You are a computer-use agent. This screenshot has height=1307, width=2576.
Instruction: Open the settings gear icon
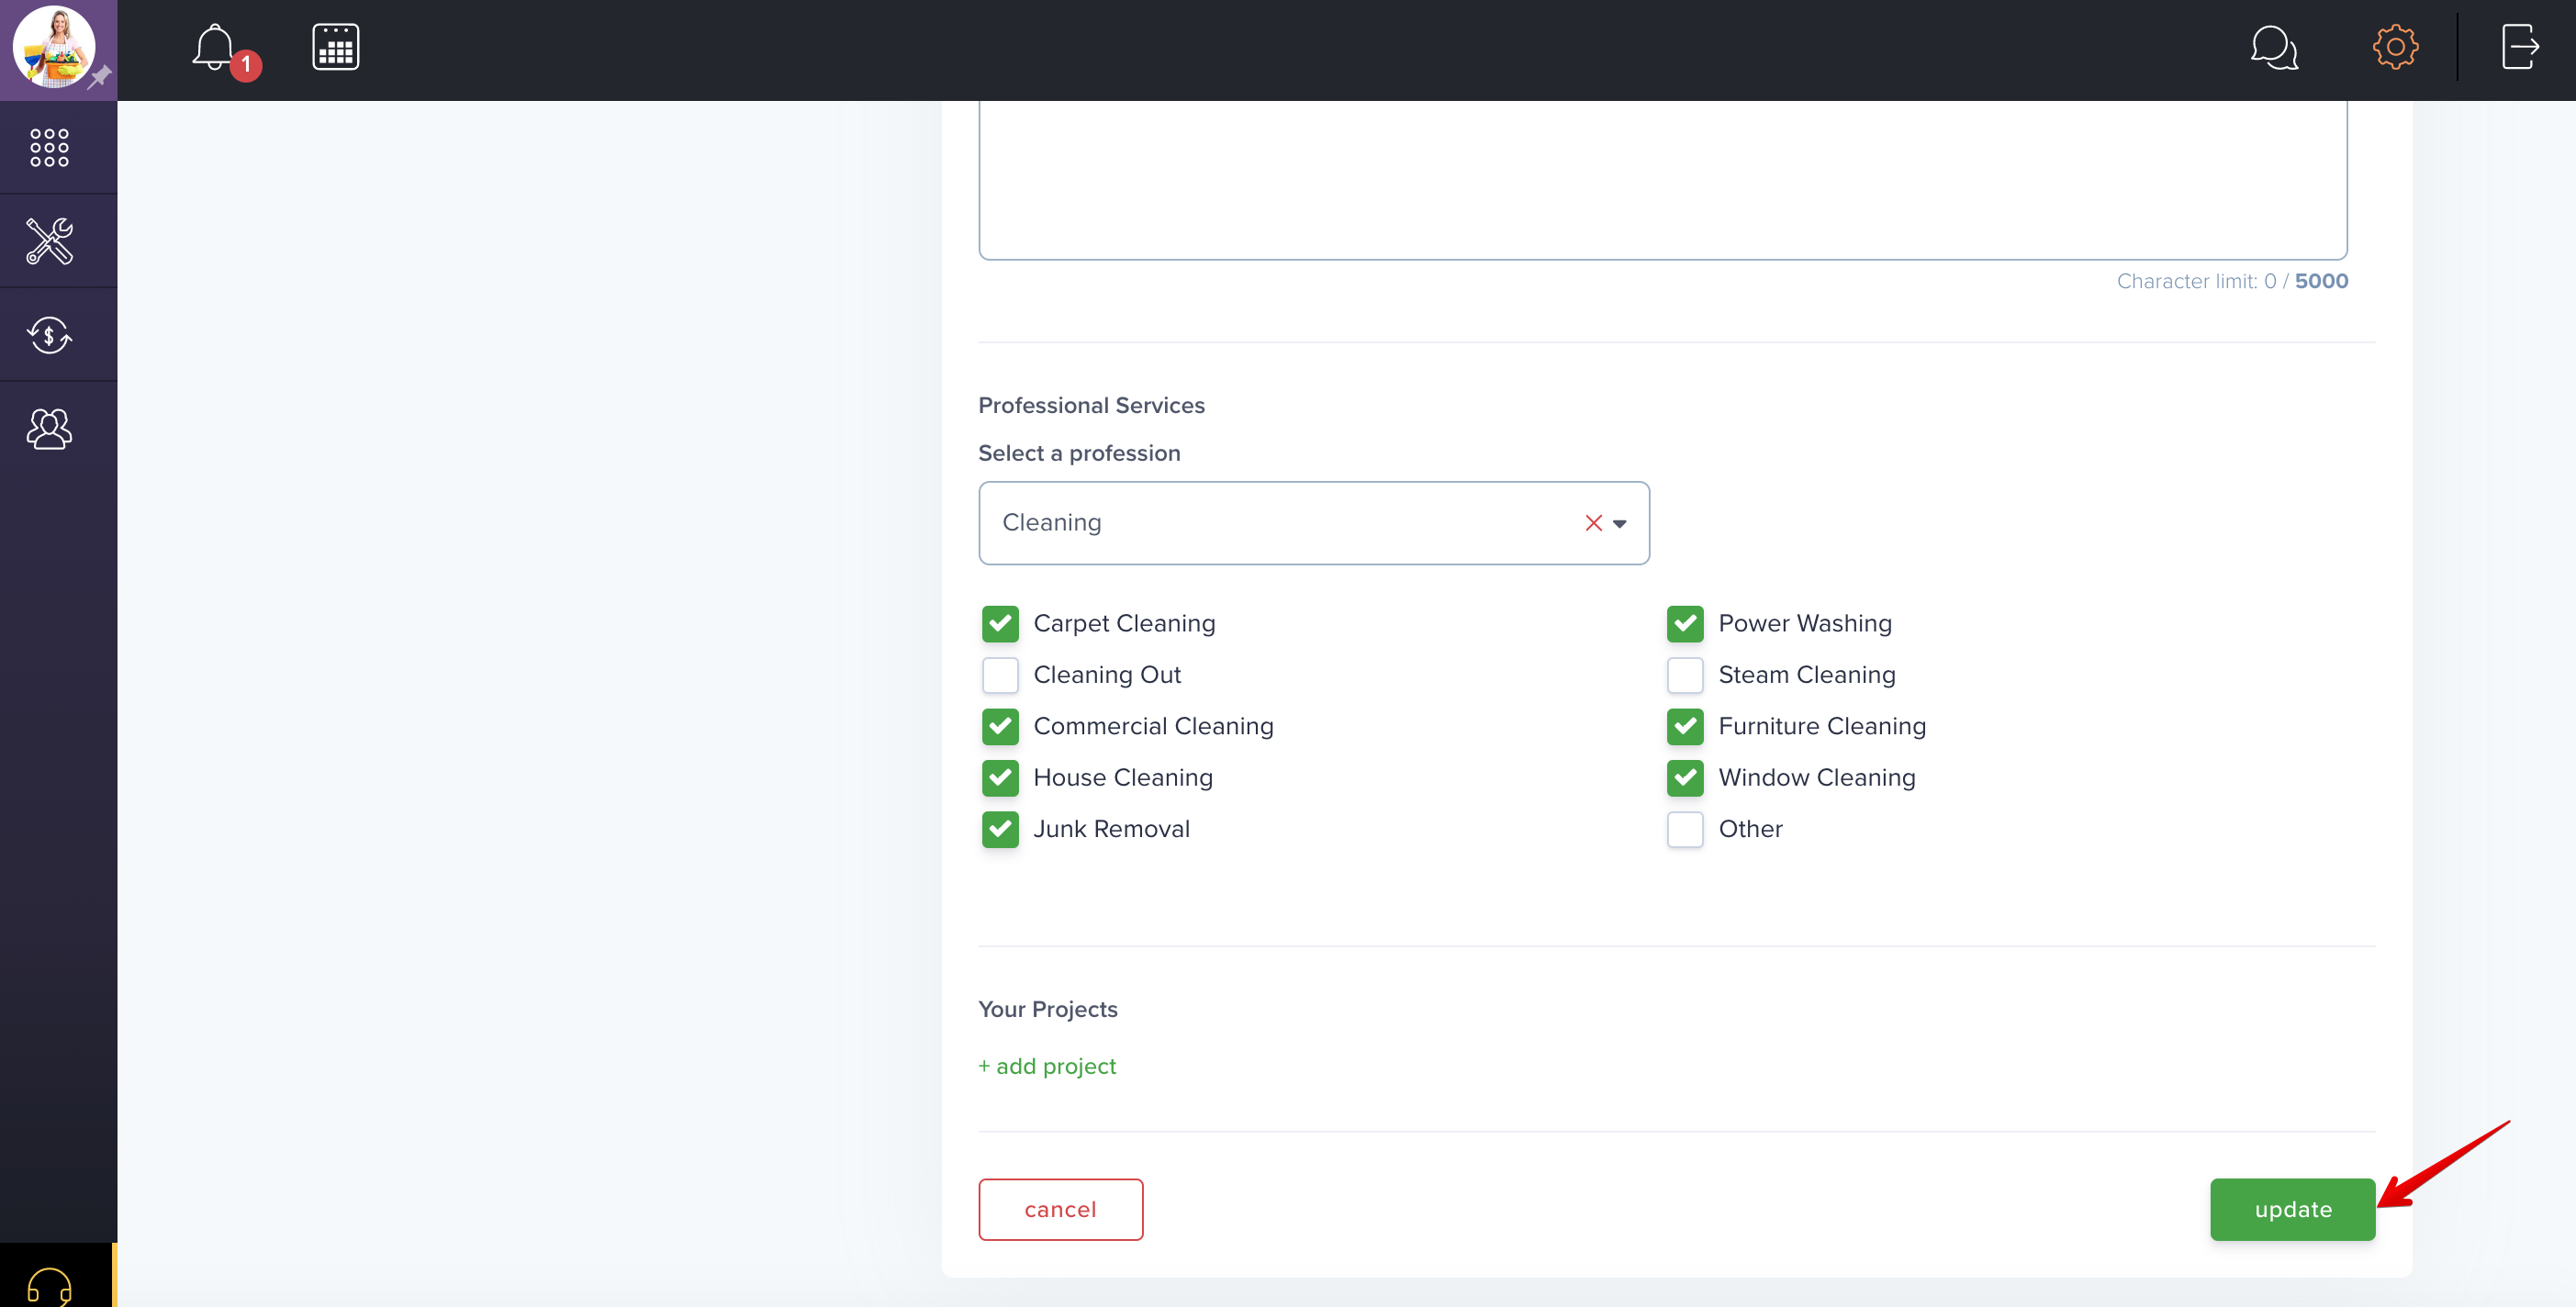(x=2395, y=47)
